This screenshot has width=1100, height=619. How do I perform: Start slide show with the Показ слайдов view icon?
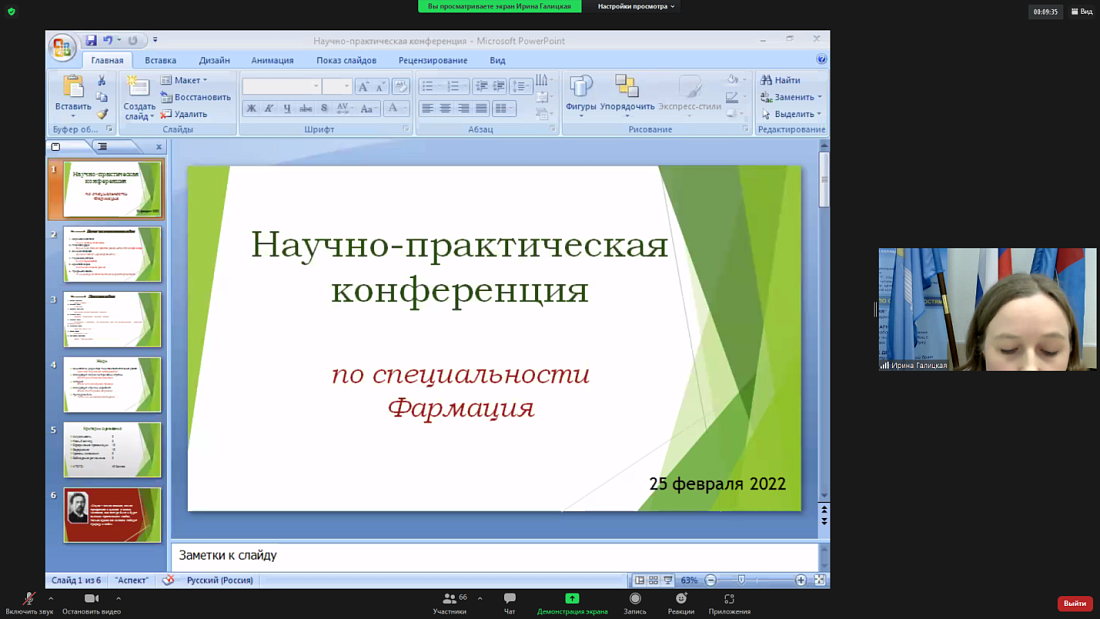pos(669,578)
